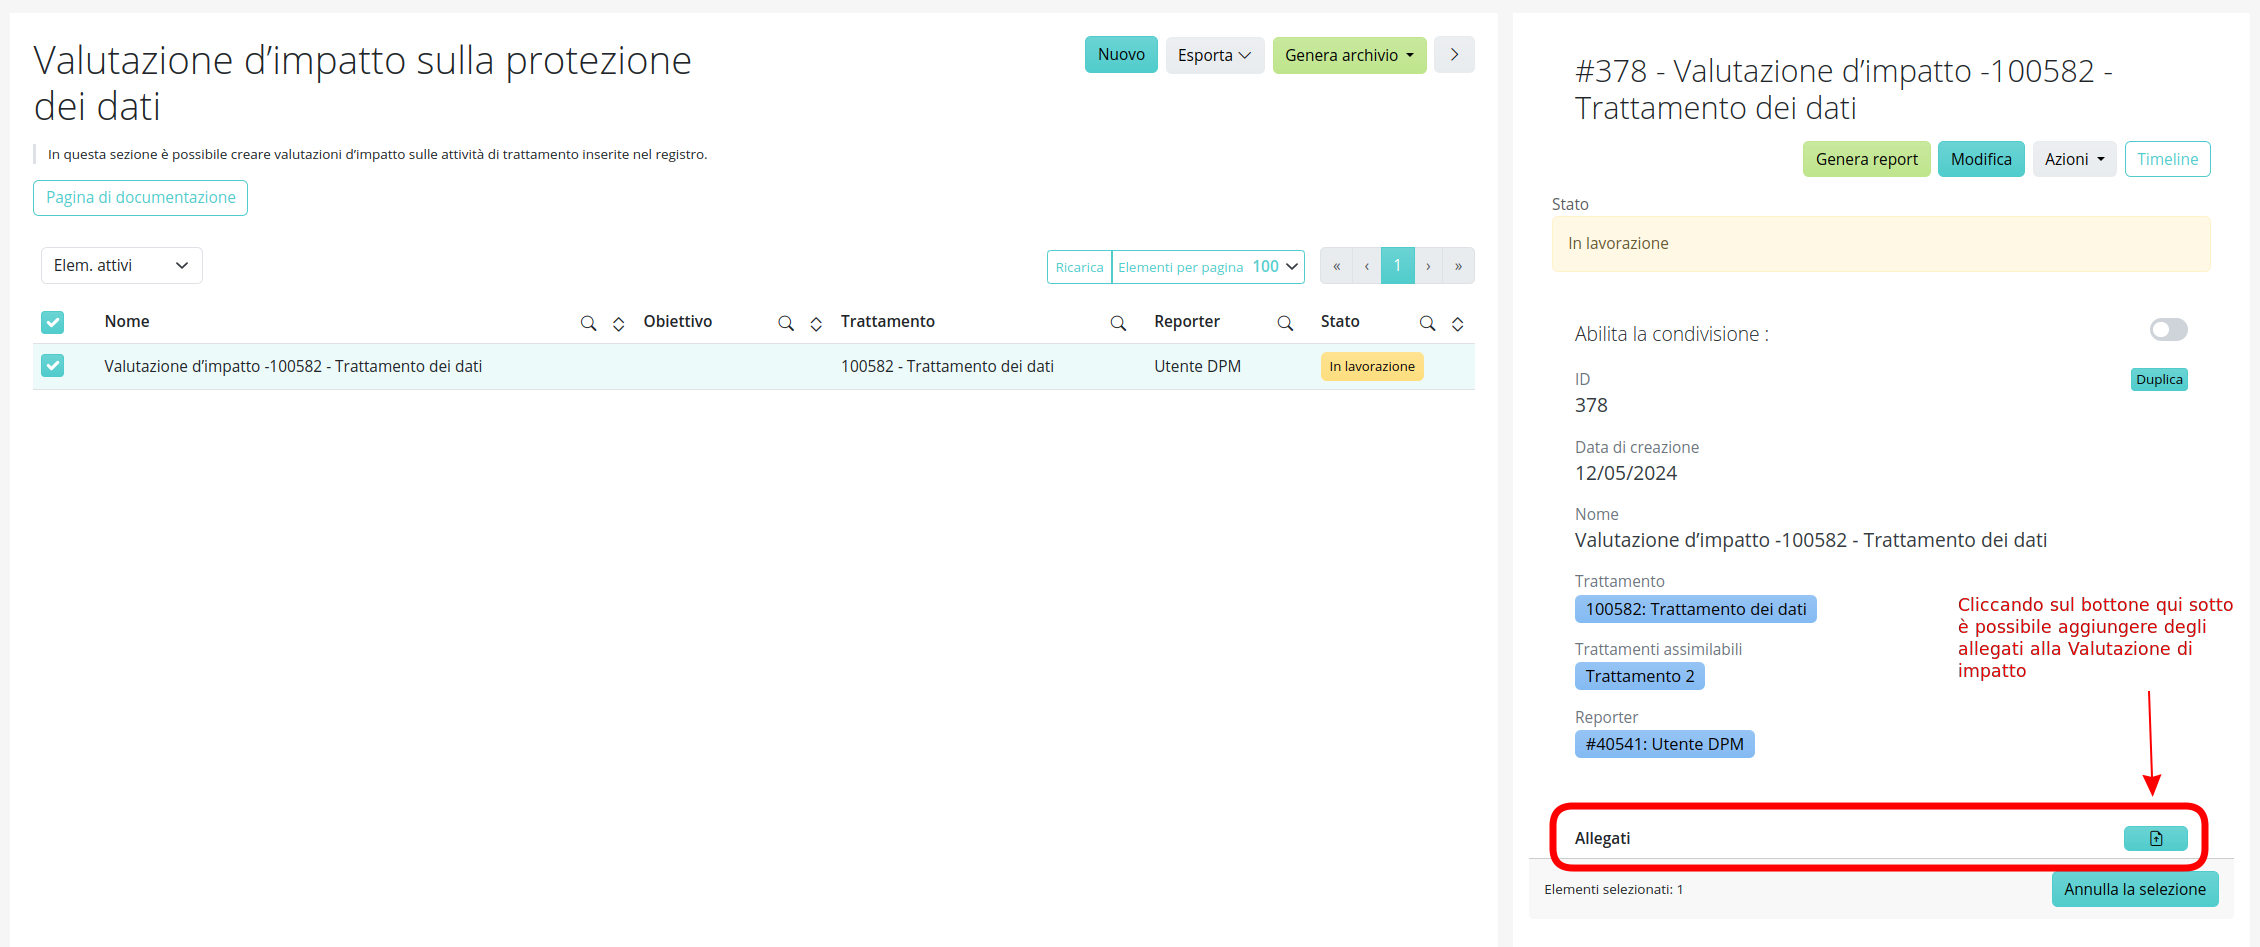Enable the Abilita la condivisione switch

(2168, 330)
